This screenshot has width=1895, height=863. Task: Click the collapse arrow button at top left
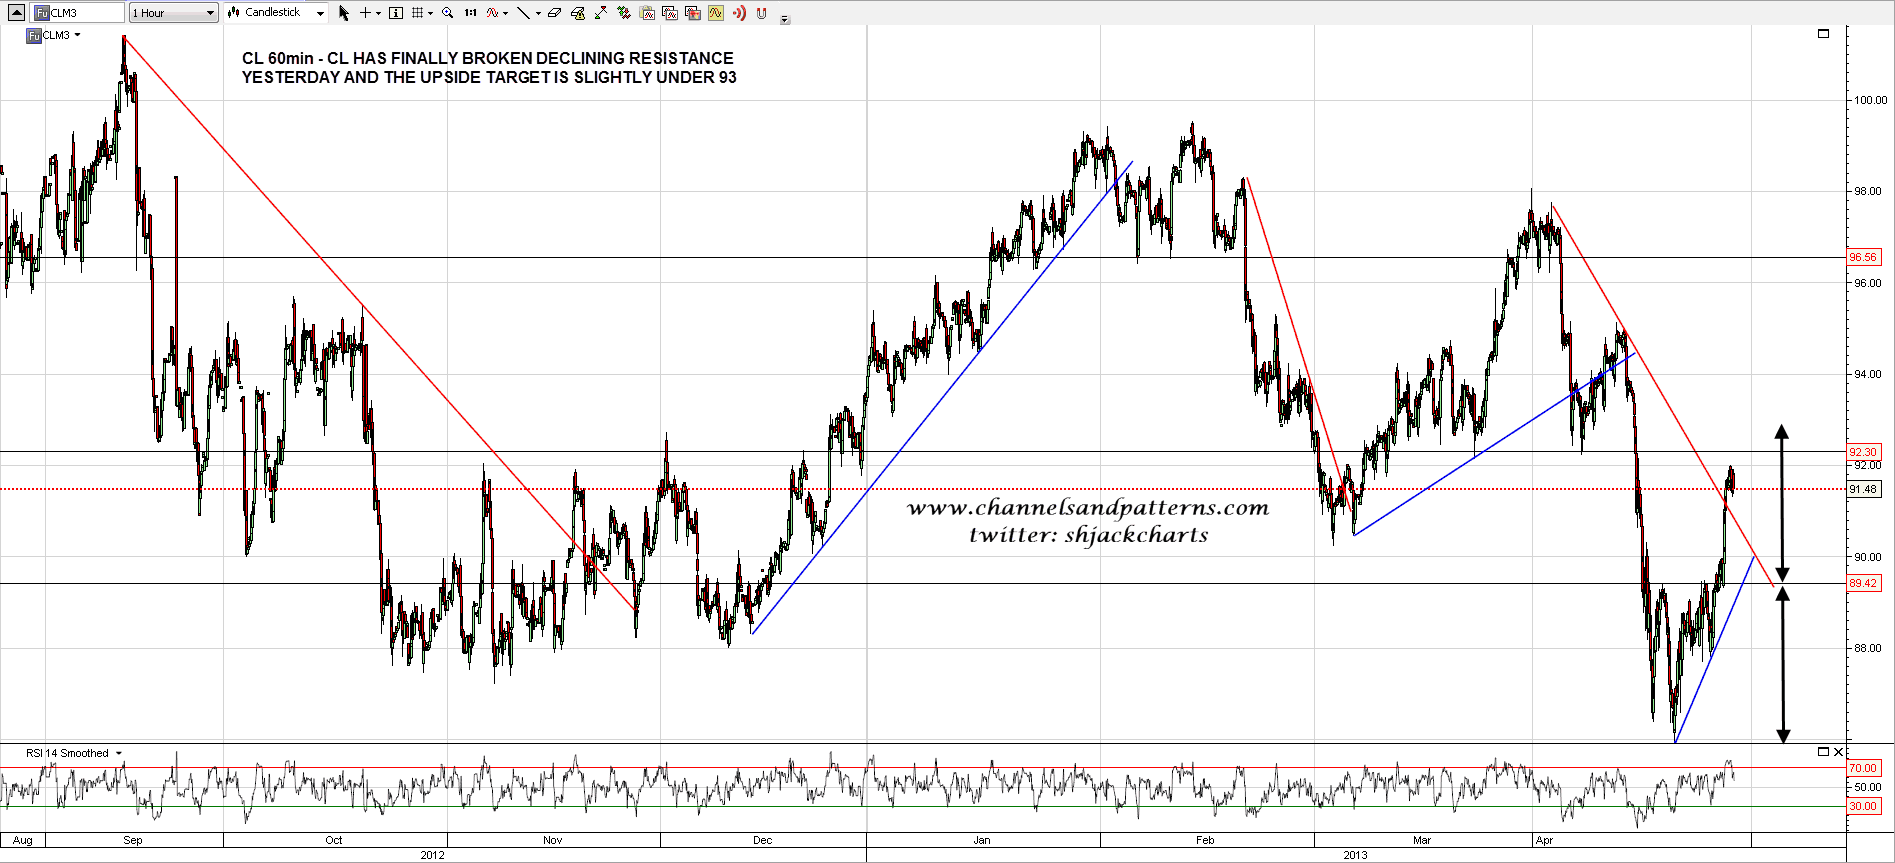tap(16, 13)
